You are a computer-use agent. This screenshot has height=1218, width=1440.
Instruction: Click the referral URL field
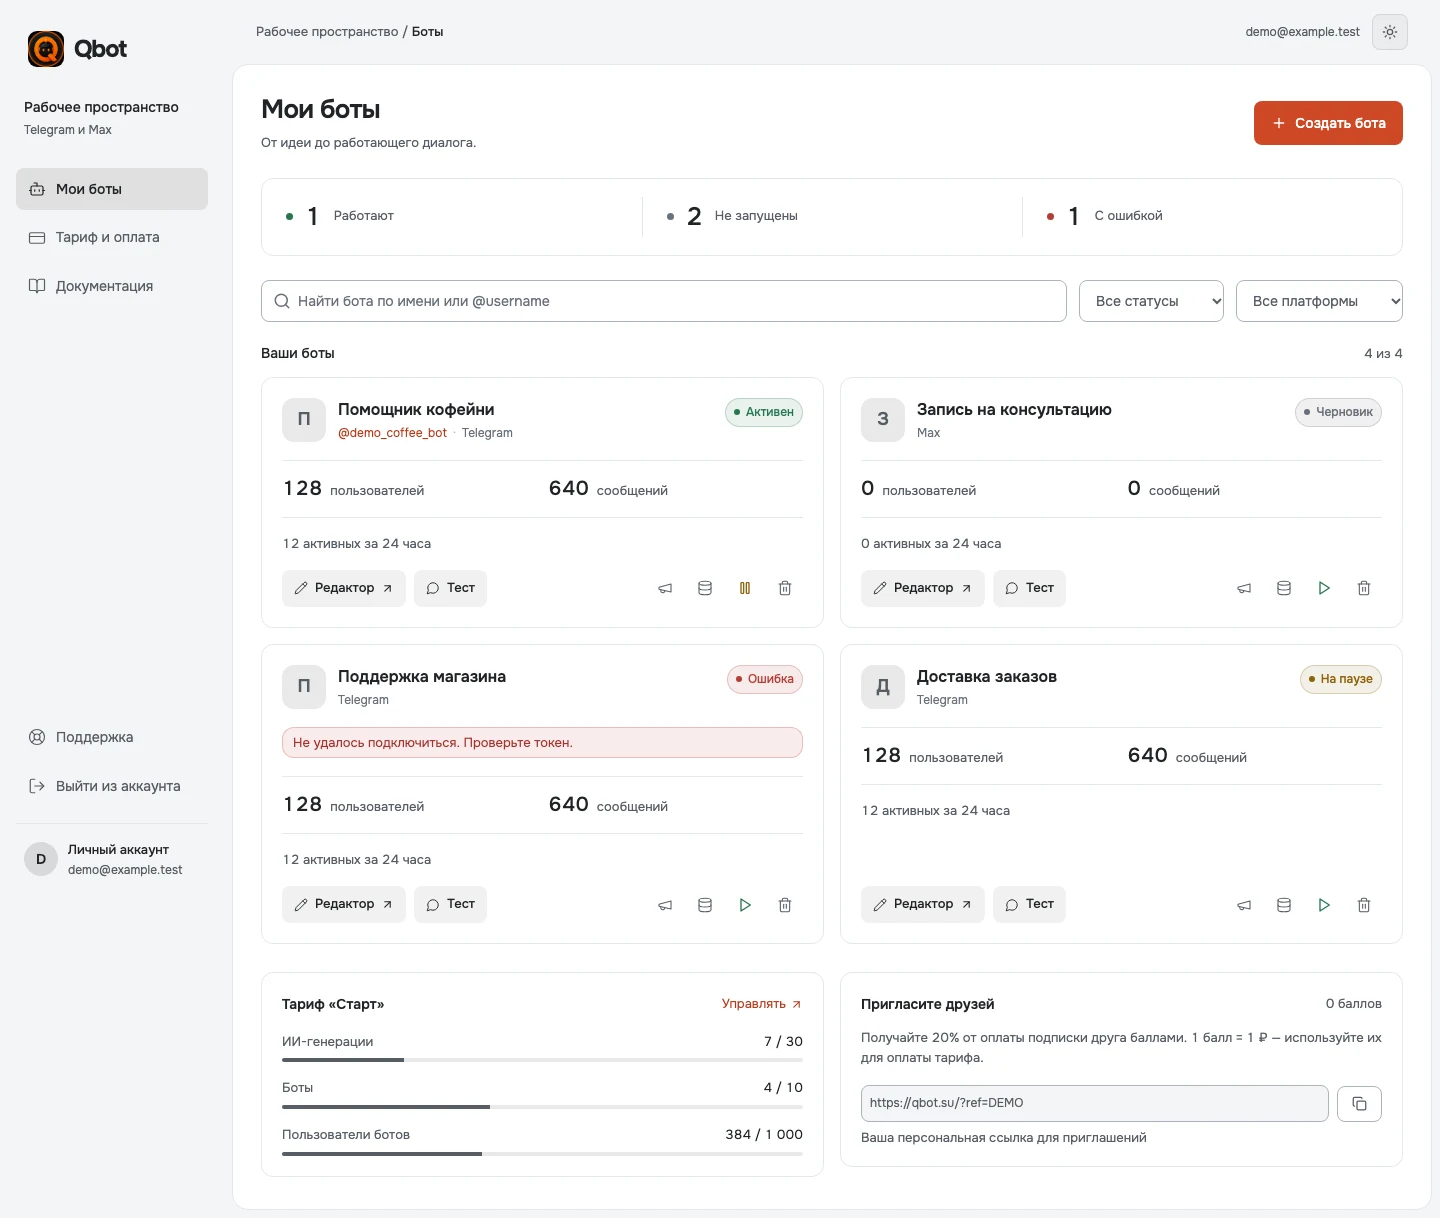click(x=1095, y=1104)
